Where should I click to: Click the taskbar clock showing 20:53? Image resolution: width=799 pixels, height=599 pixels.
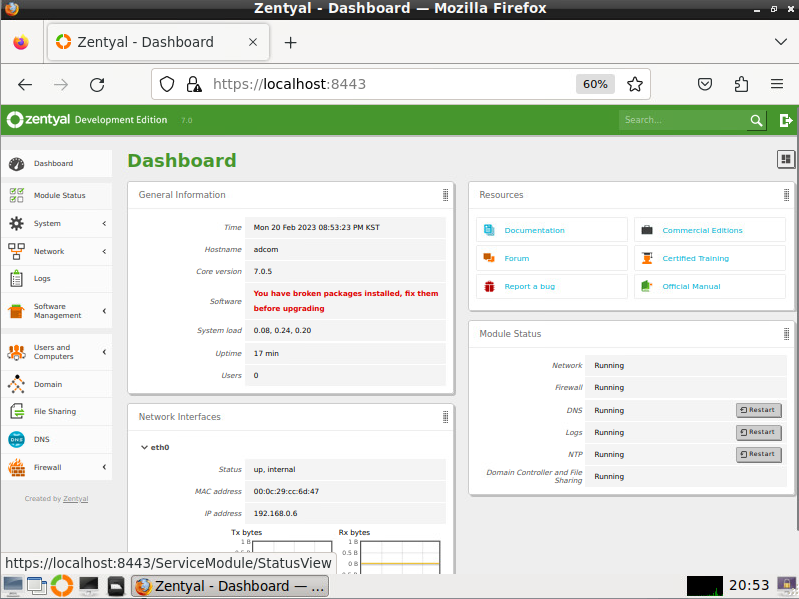[749, 586]
